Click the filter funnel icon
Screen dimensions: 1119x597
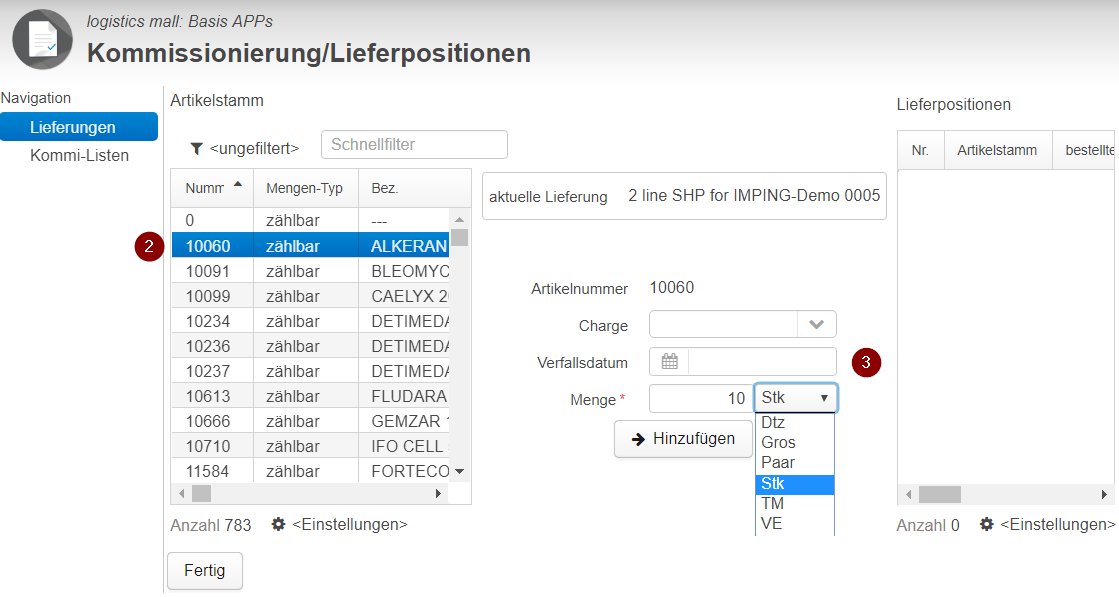196,148
